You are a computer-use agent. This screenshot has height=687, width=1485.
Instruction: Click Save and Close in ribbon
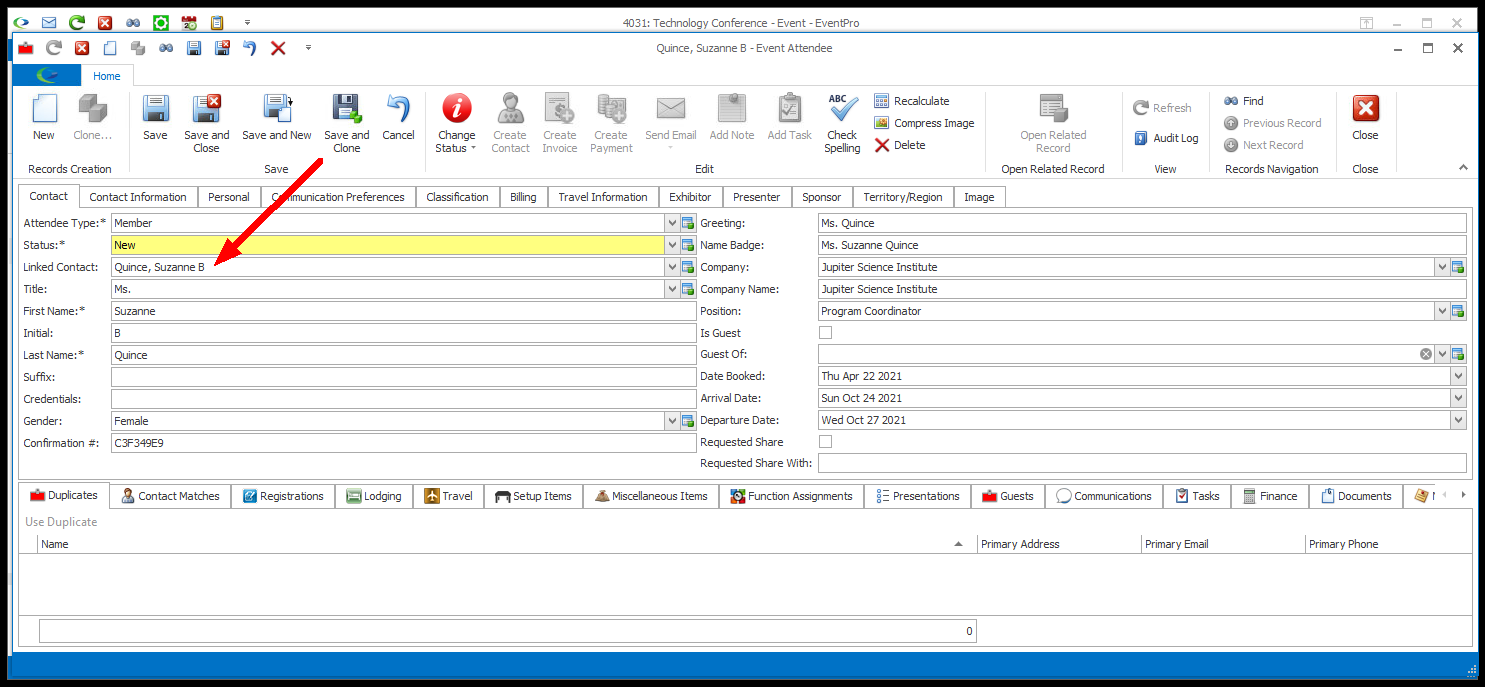click(207, 124)
